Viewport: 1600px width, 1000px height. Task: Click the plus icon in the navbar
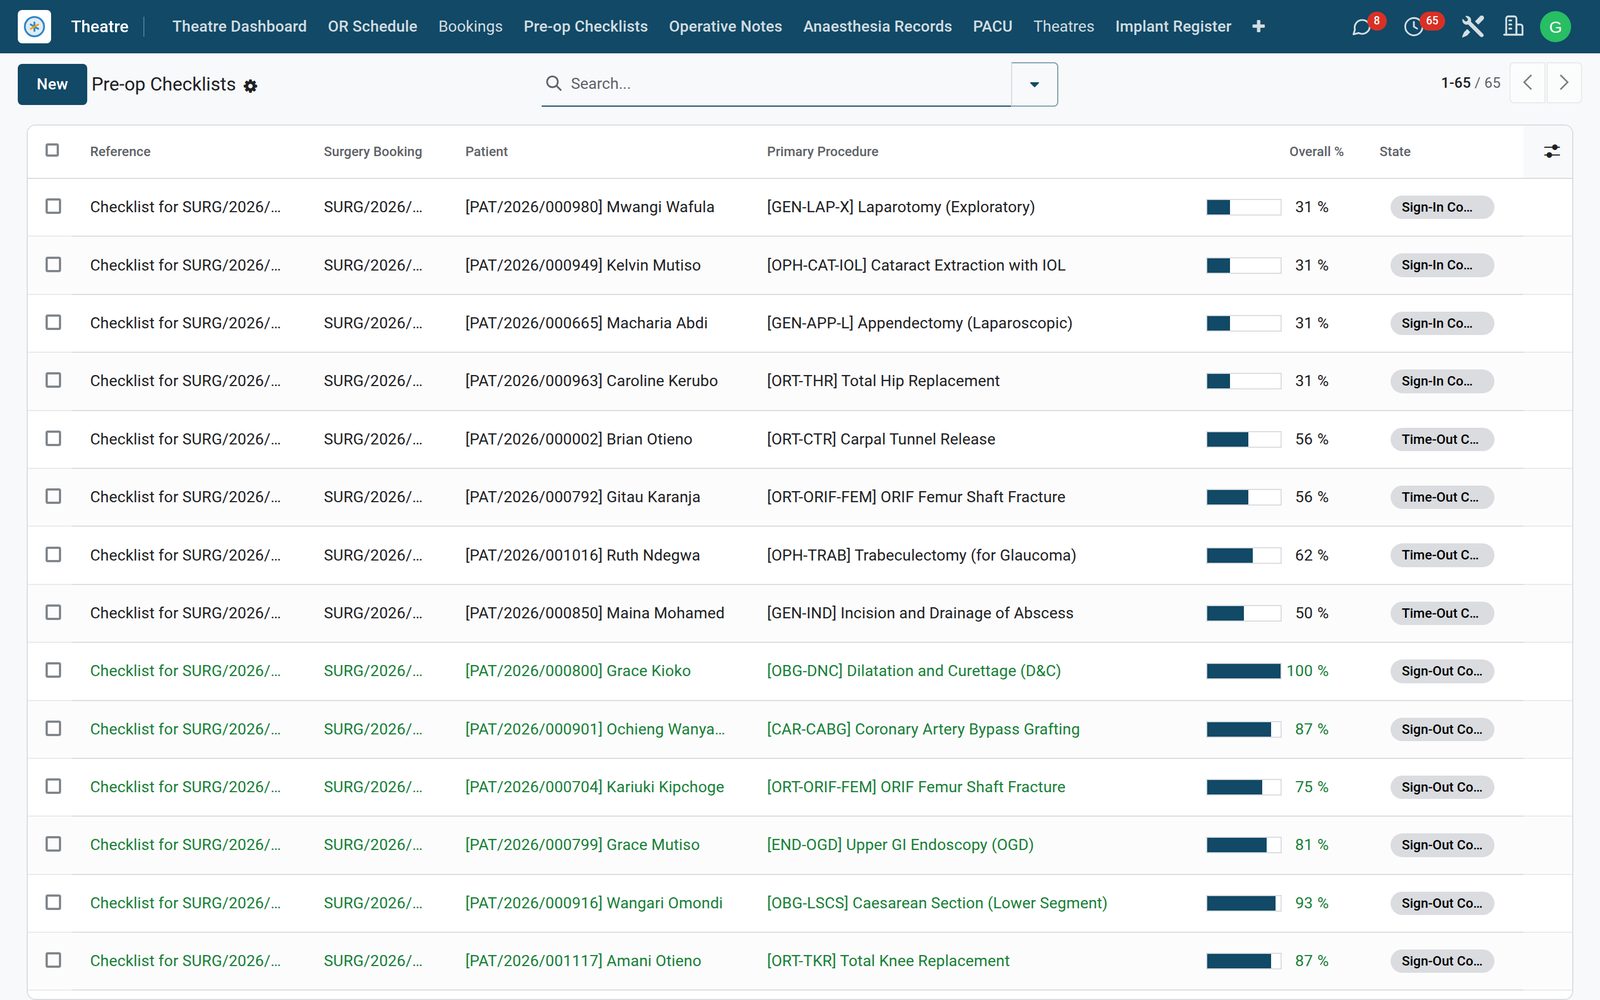tap(1258, 27)
